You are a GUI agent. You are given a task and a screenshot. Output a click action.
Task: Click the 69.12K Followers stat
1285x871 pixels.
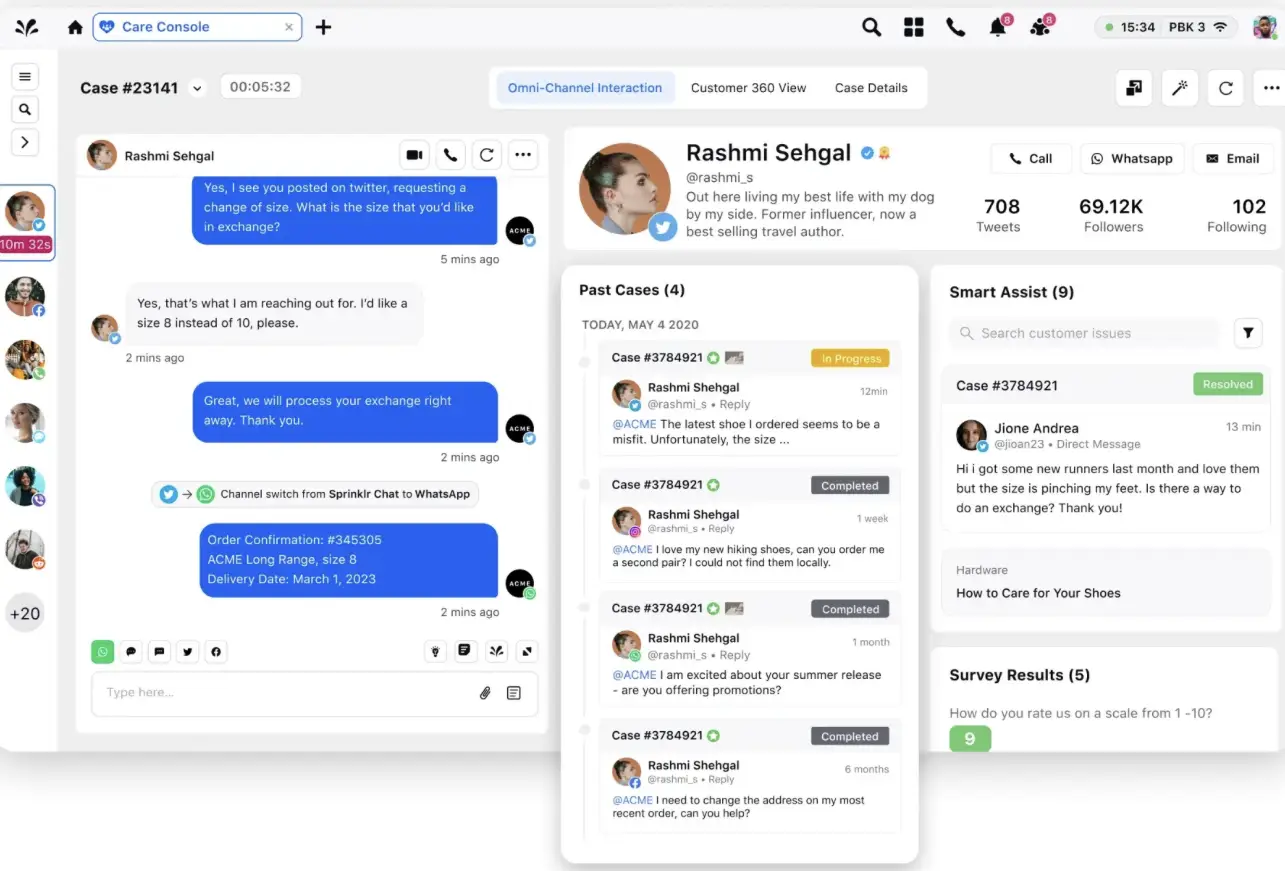[1111, 215]
